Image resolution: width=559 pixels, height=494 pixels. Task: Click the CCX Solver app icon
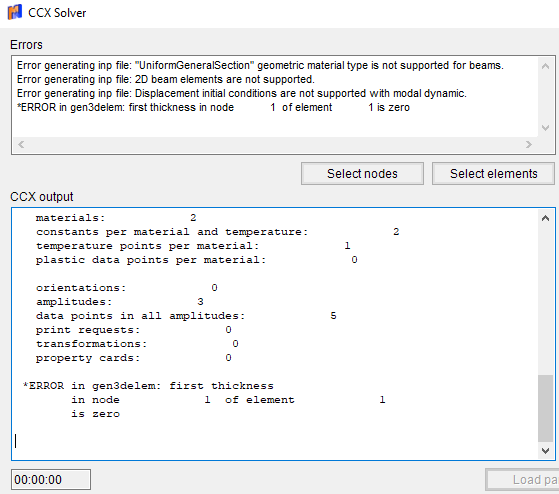(15, 12)
